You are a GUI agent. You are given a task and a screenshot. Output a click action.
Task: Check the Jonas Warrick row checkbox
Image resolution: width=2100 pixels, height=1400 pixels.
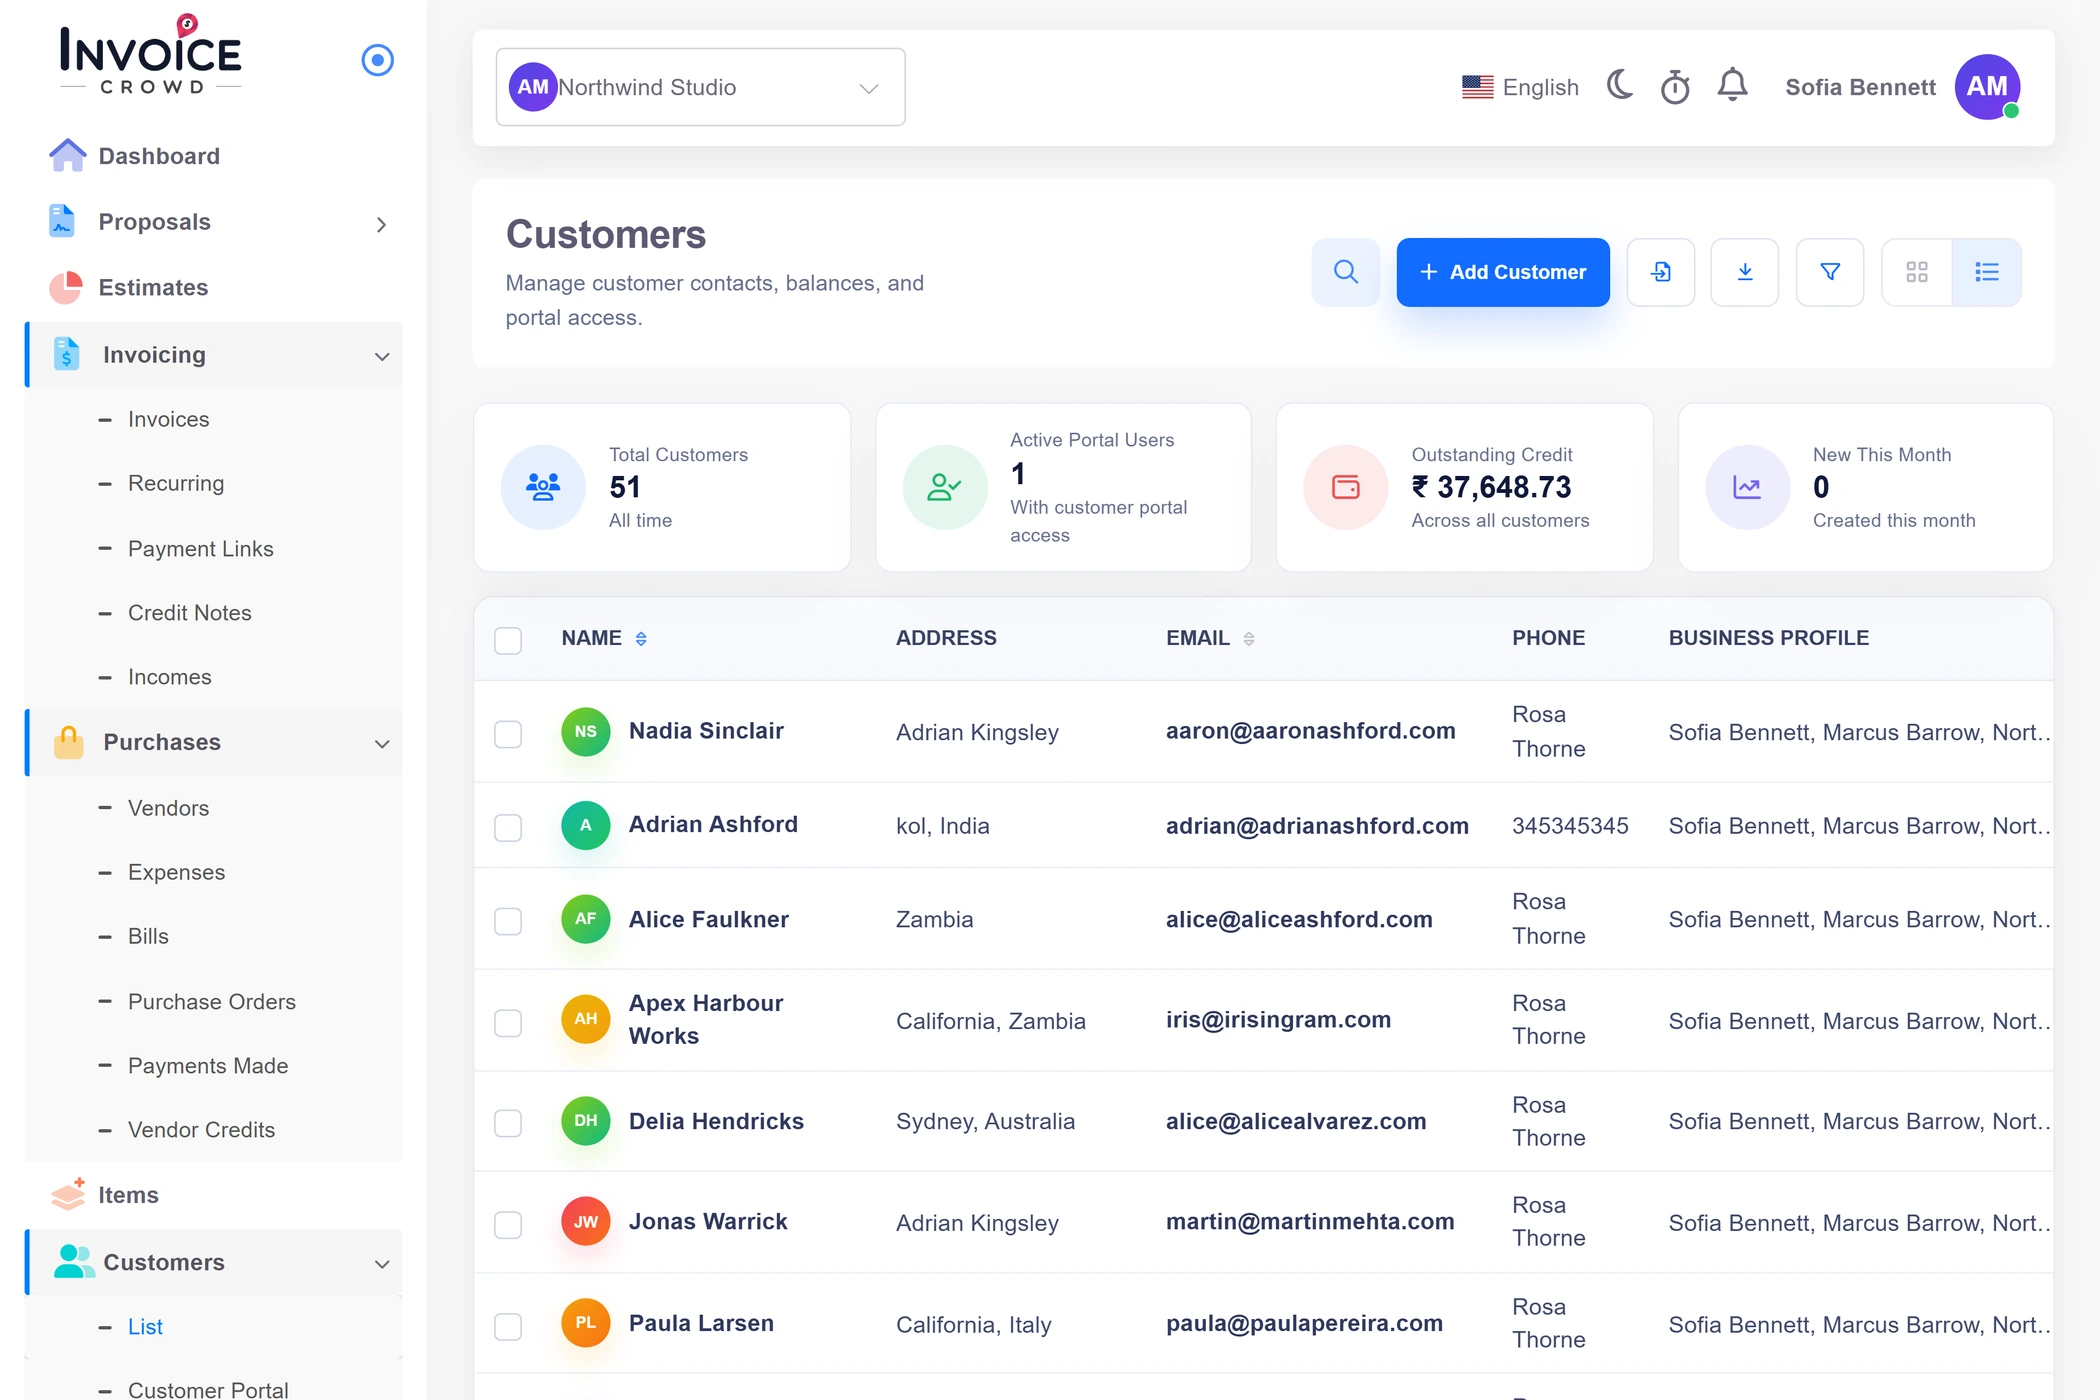tap(508, 1225)
